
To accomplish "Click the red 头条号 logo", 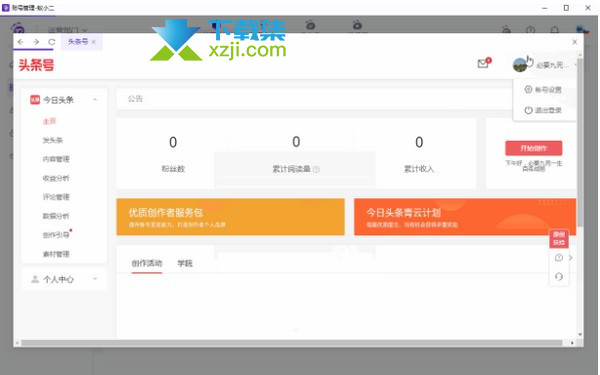I will click(x=36, y=65).
